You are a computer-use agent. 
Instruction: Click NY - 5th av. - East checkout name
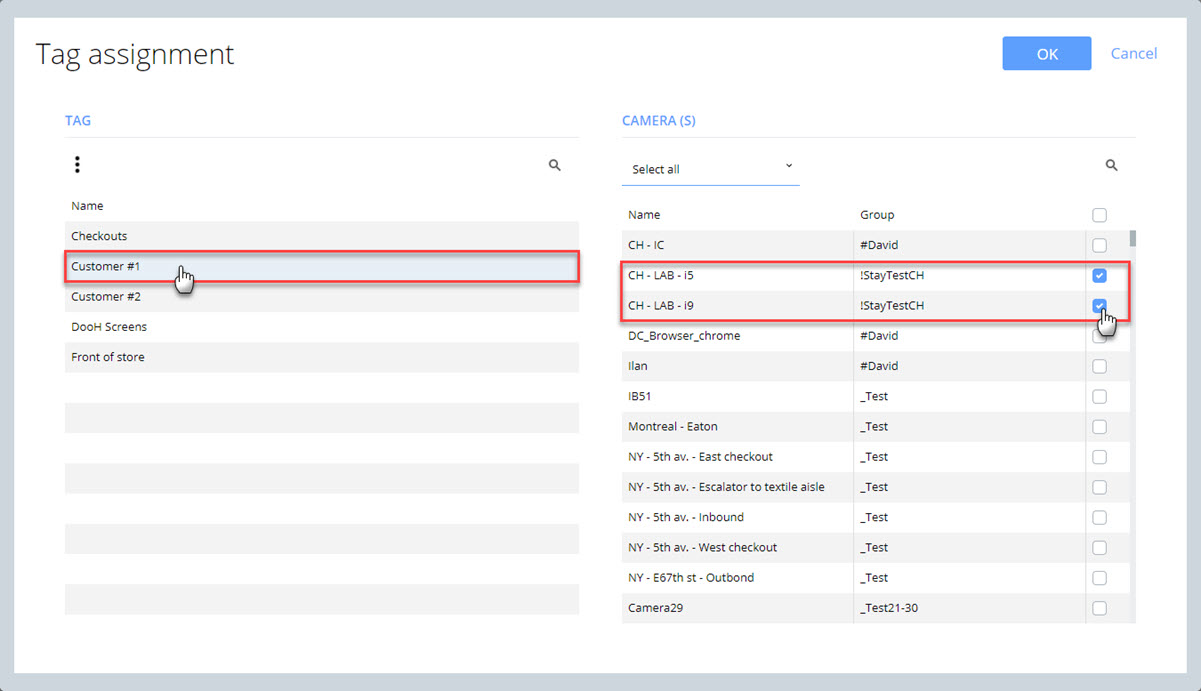pos(700,457)
